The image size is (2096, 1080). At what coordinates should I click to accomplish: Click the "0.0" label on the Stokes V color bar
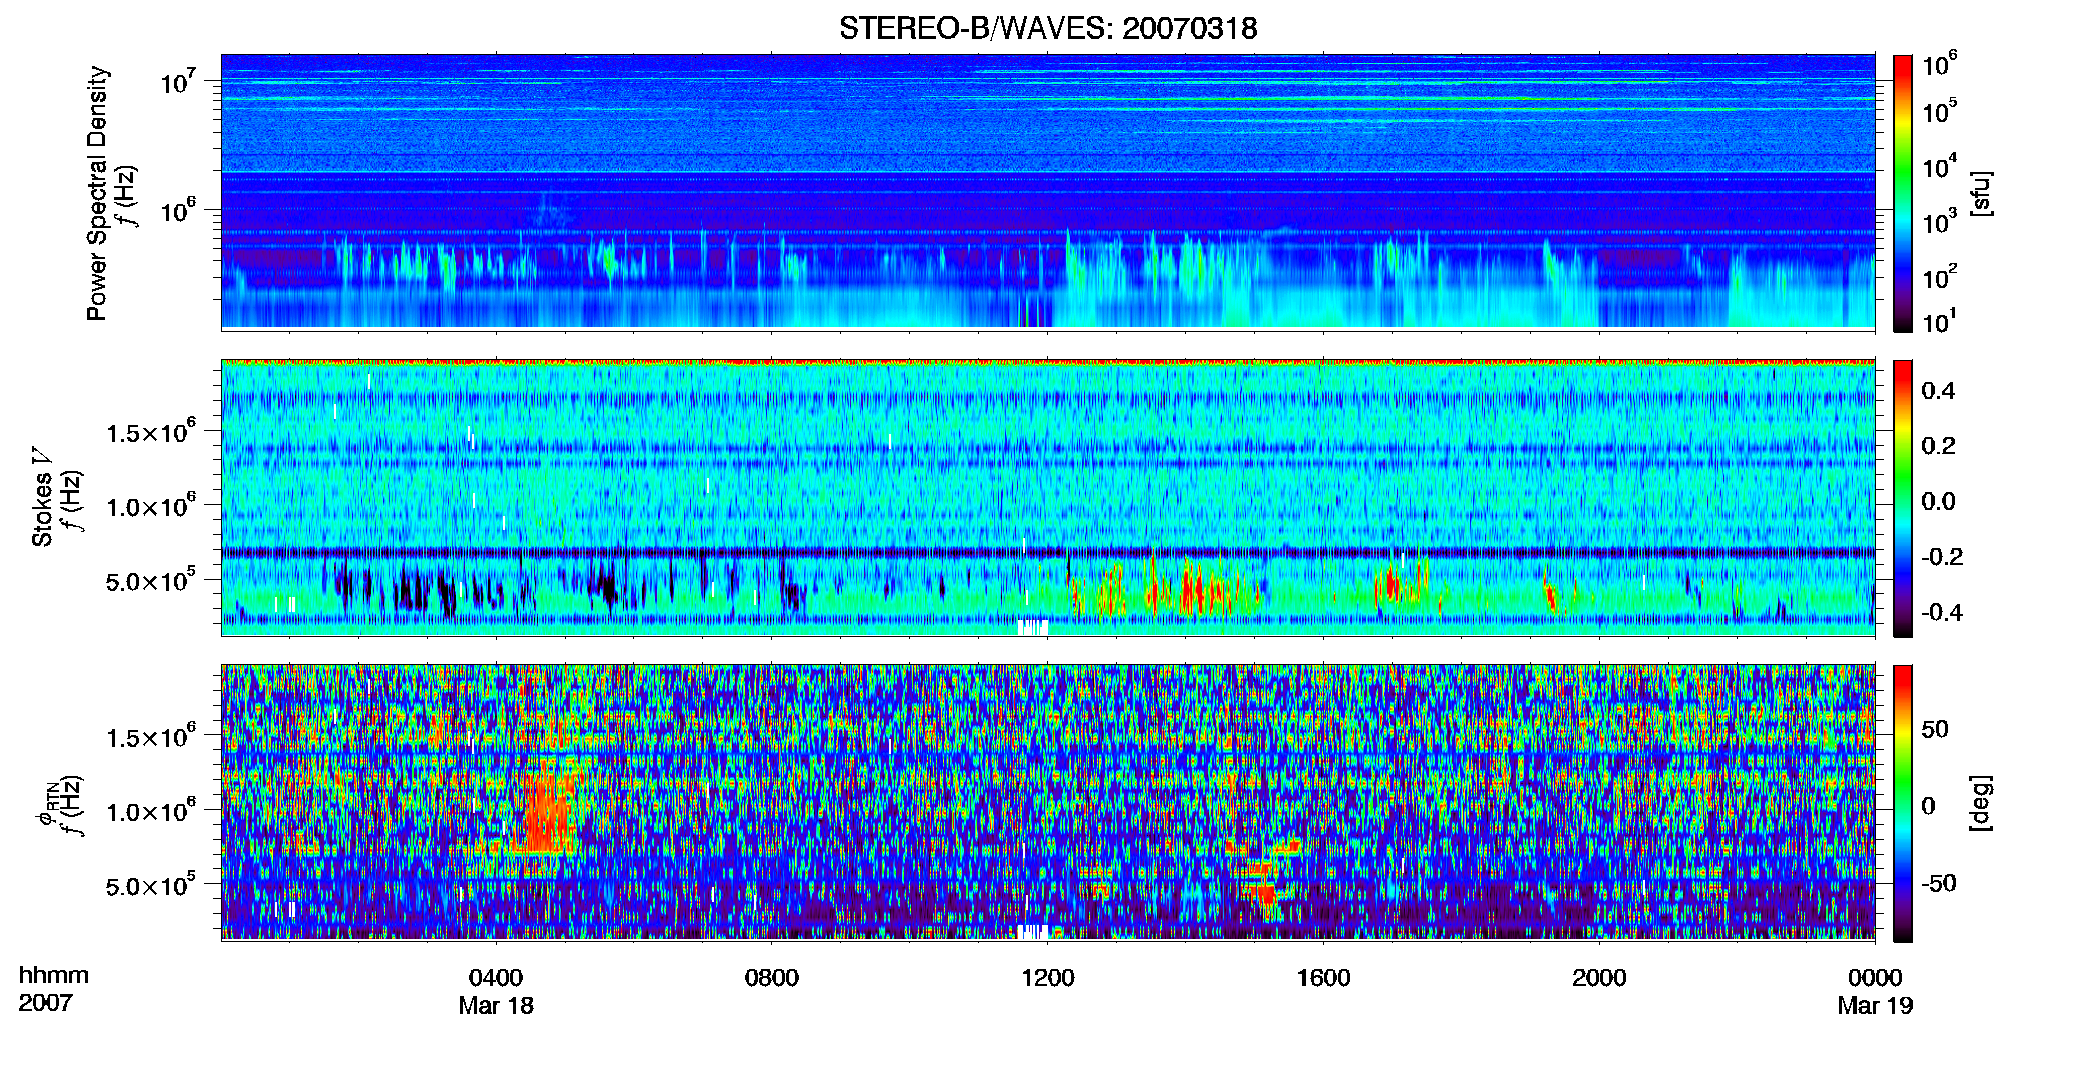point(1938,501)
